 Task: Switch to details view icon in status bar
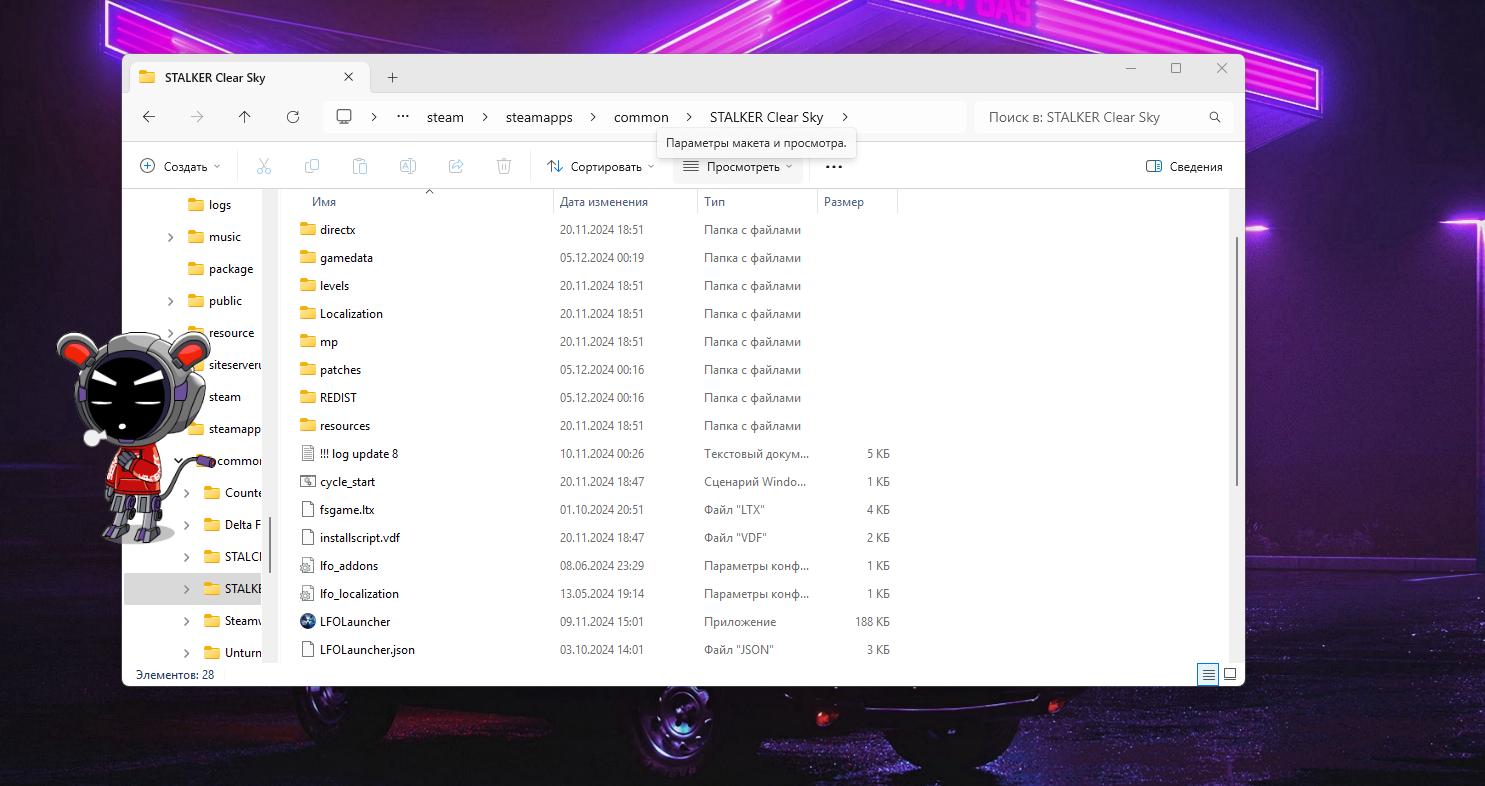pyautogui.click(x=1209, y=674)
